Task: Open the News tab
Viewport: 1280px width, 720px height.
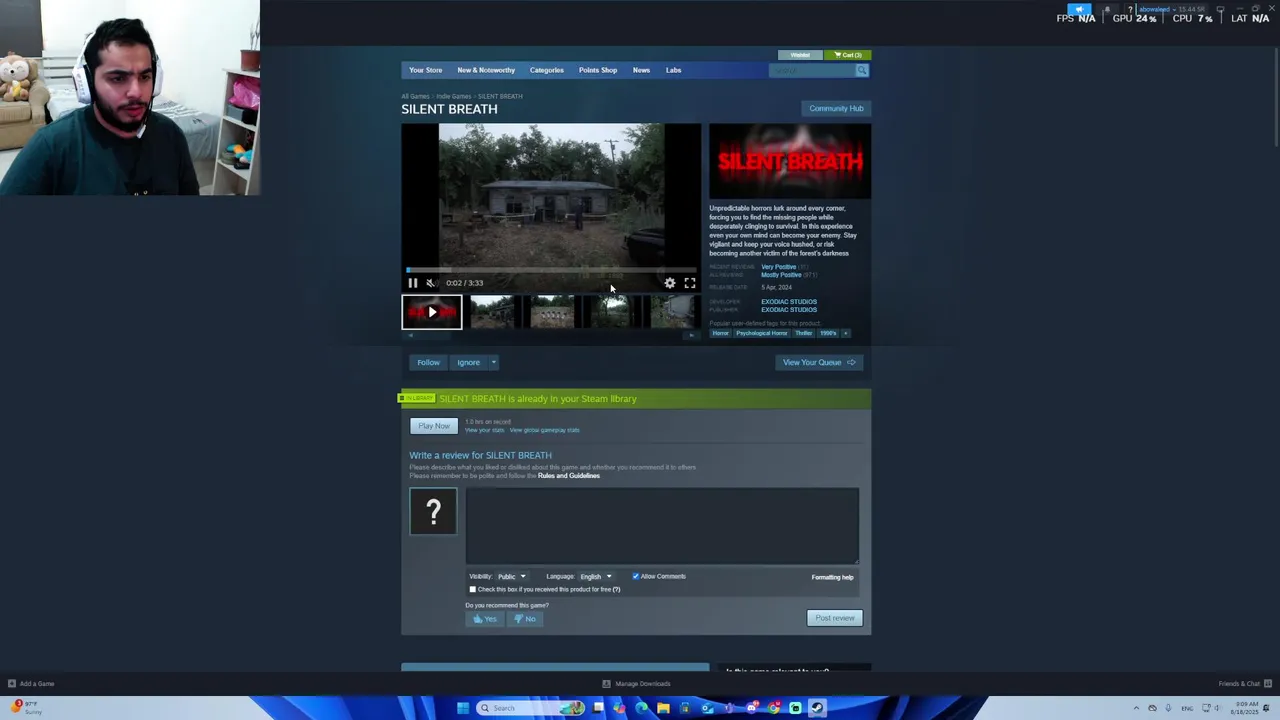Action: click(641, 70)
